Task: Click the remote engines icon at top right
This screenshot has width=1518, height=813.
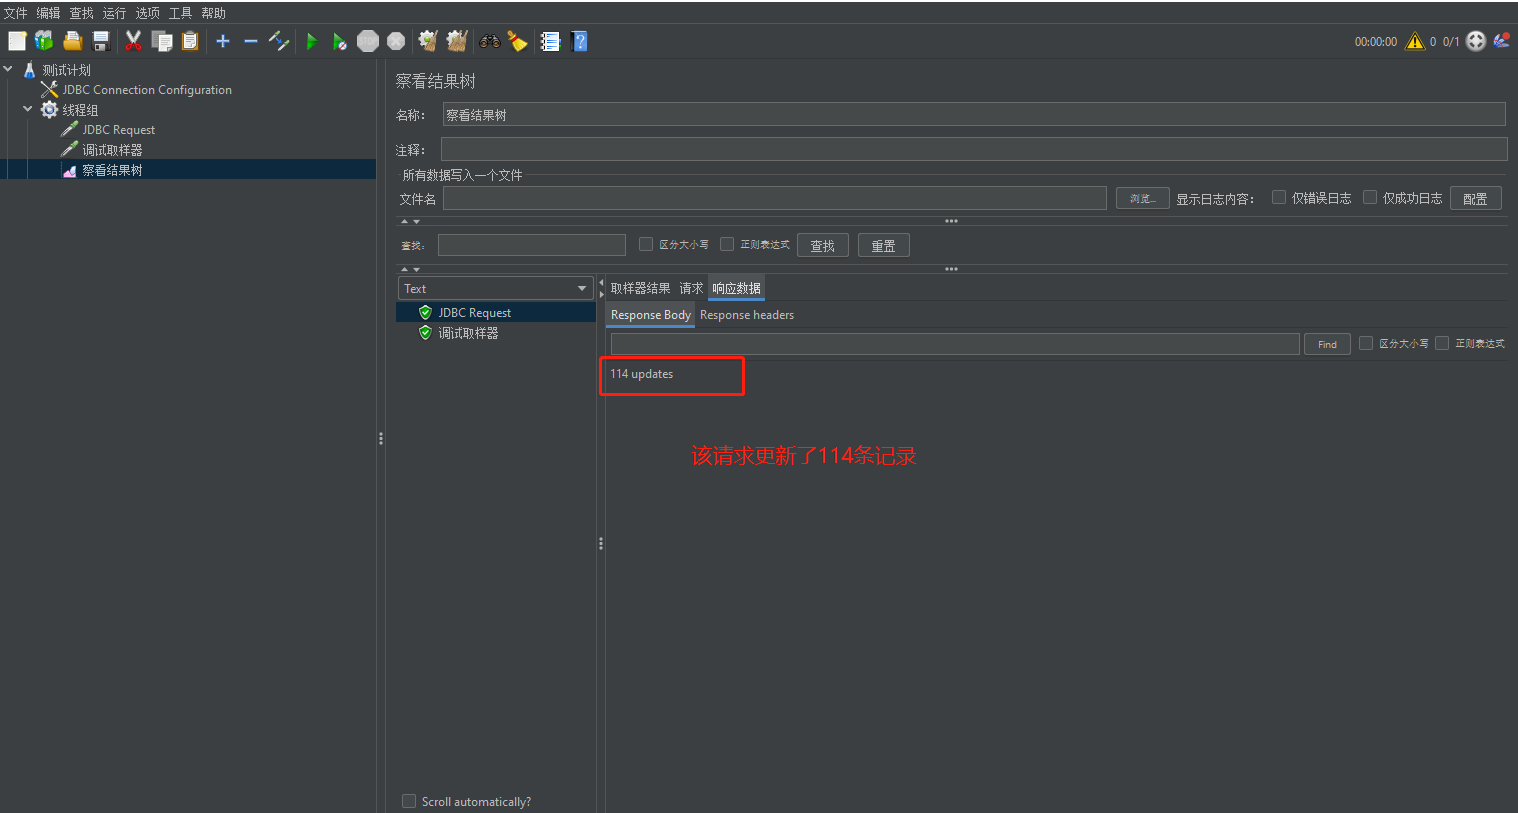Action: pos(1501,41)
